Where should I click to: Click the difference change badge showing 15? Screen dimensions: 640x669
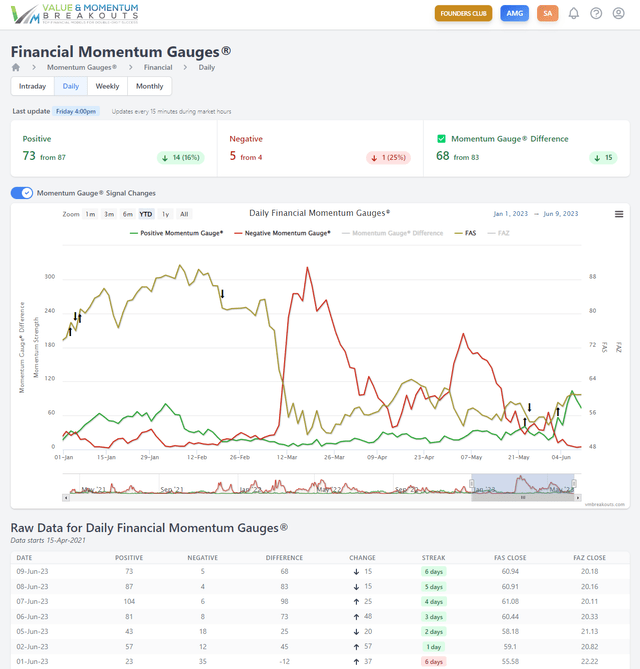[603, 157]
